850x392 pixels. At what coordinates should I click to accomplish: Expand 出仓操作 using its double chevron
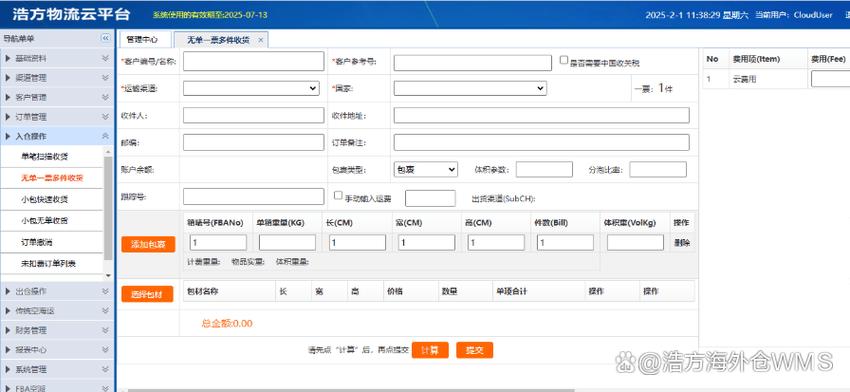pyautogui.click(x=105, y=291)
